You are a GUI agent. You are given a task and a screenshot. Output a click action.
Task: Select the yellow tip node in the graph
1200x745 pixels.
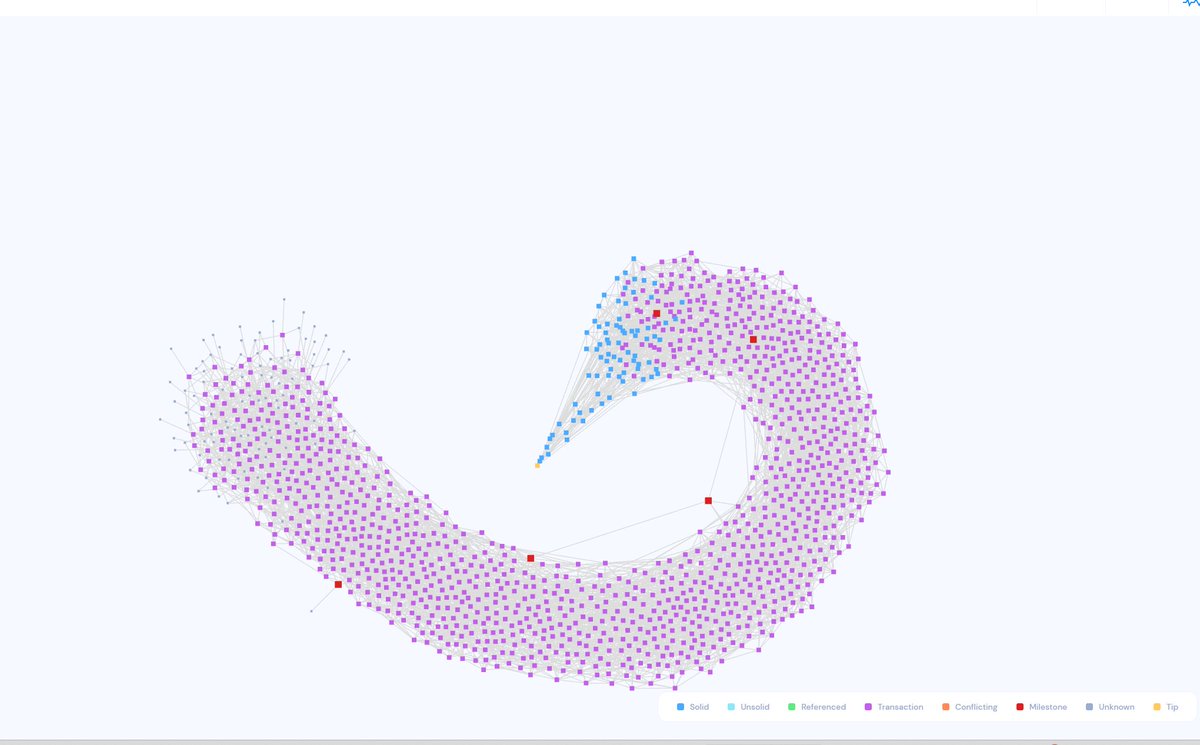tap(537, 465)
